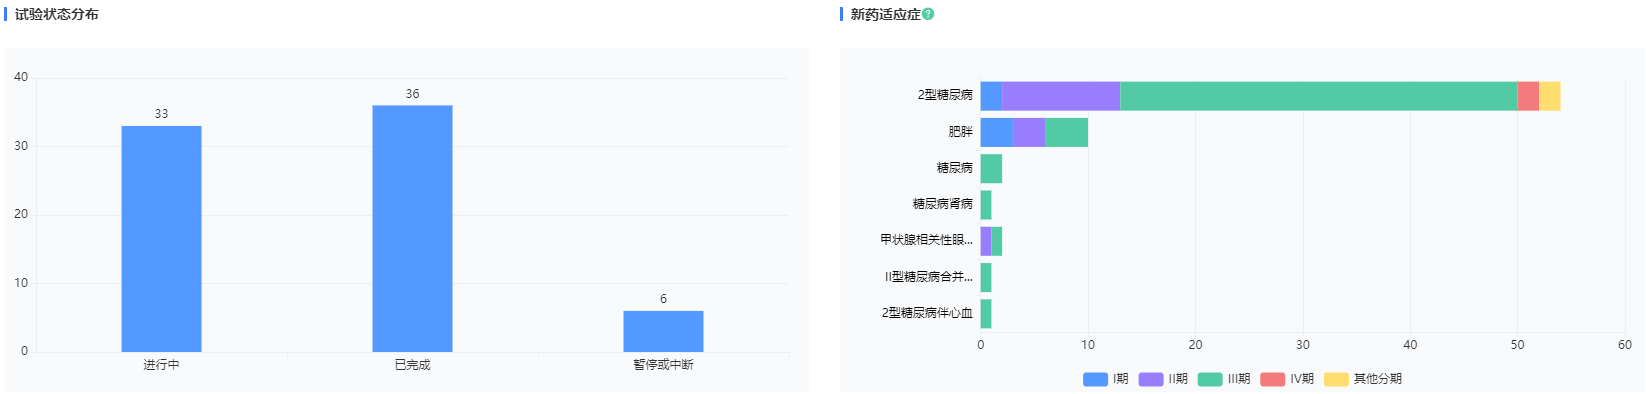The height and width of the screenshot is (394, 1646).
Task: Select the 糖尿病肾病 bar
Action: [x=986, y=205]
